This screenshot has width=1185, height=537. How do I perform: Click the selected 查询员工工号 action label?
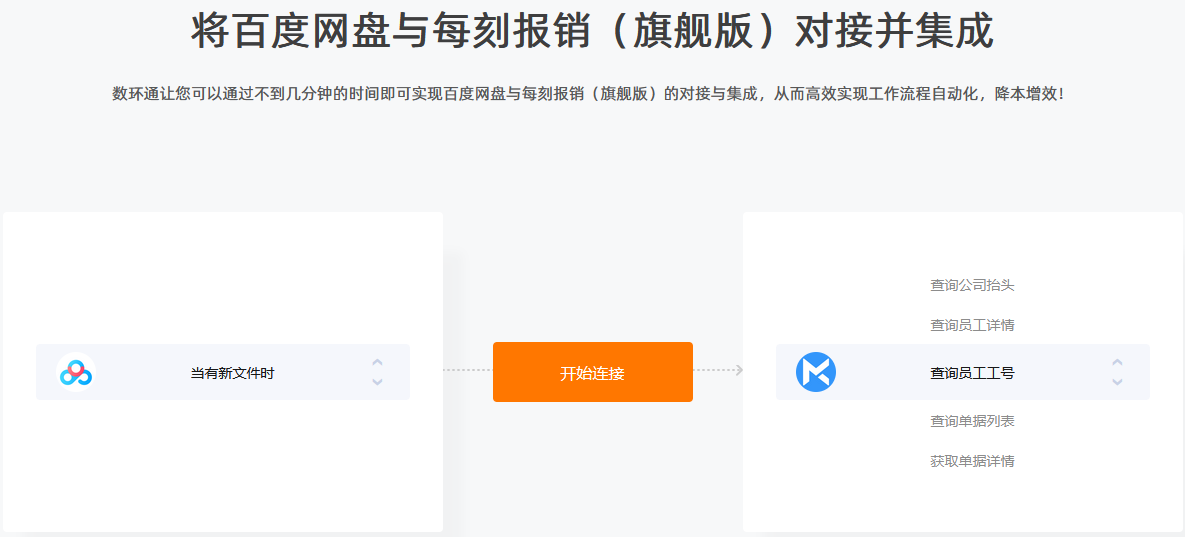pos(972,373)
